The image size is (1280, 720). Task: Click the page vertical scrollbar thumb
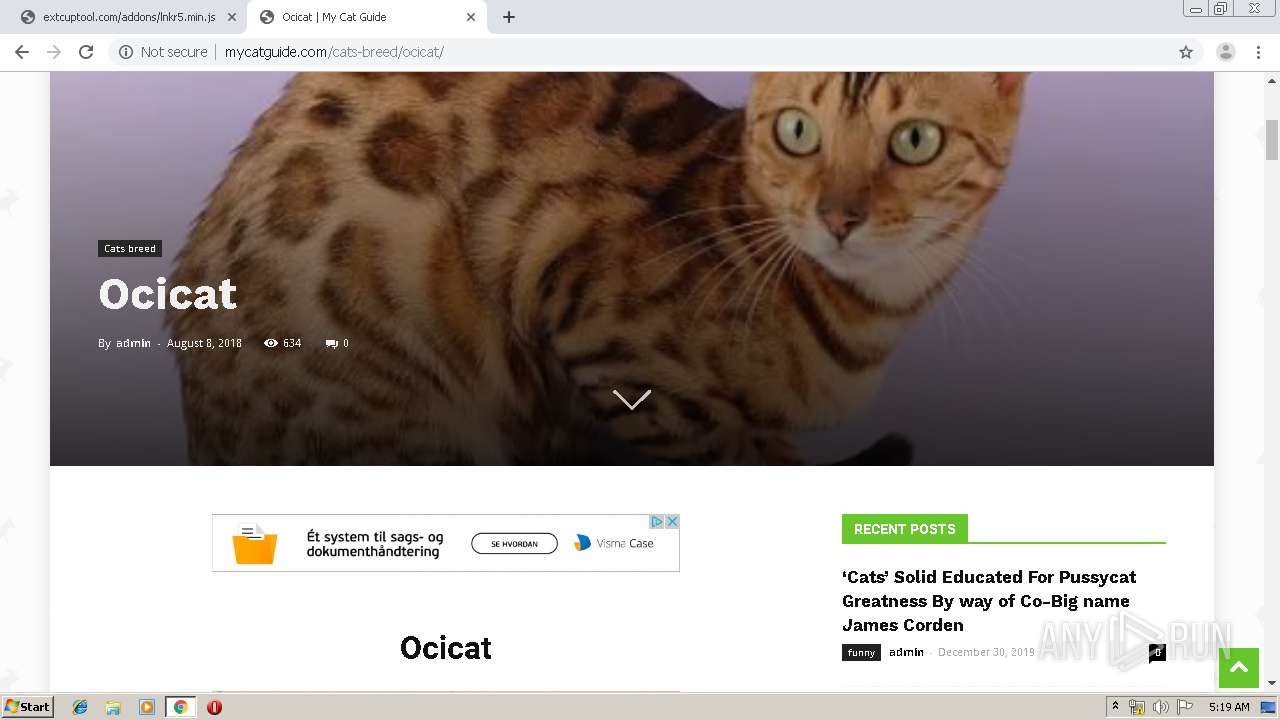click(1272, 139)
